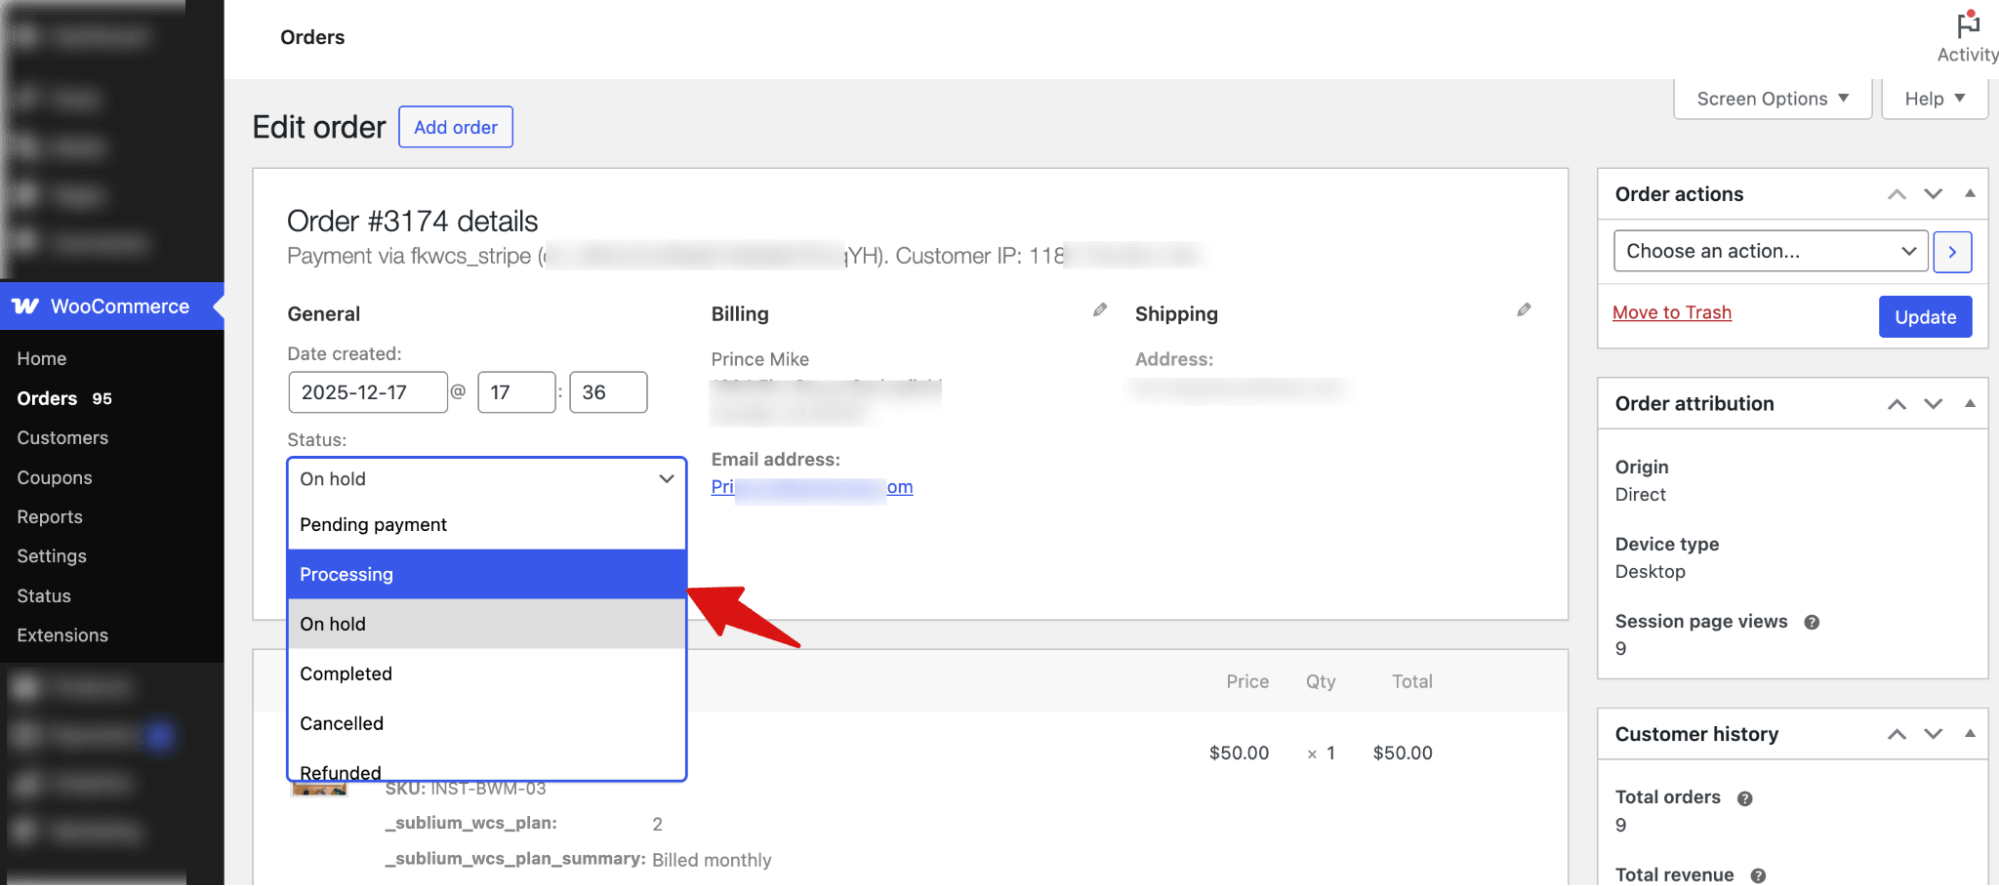Screen dimensions: 1999x886
Task: Collapse the Order actions panel
Action: pyautogui.click(x=1969, y=194)
